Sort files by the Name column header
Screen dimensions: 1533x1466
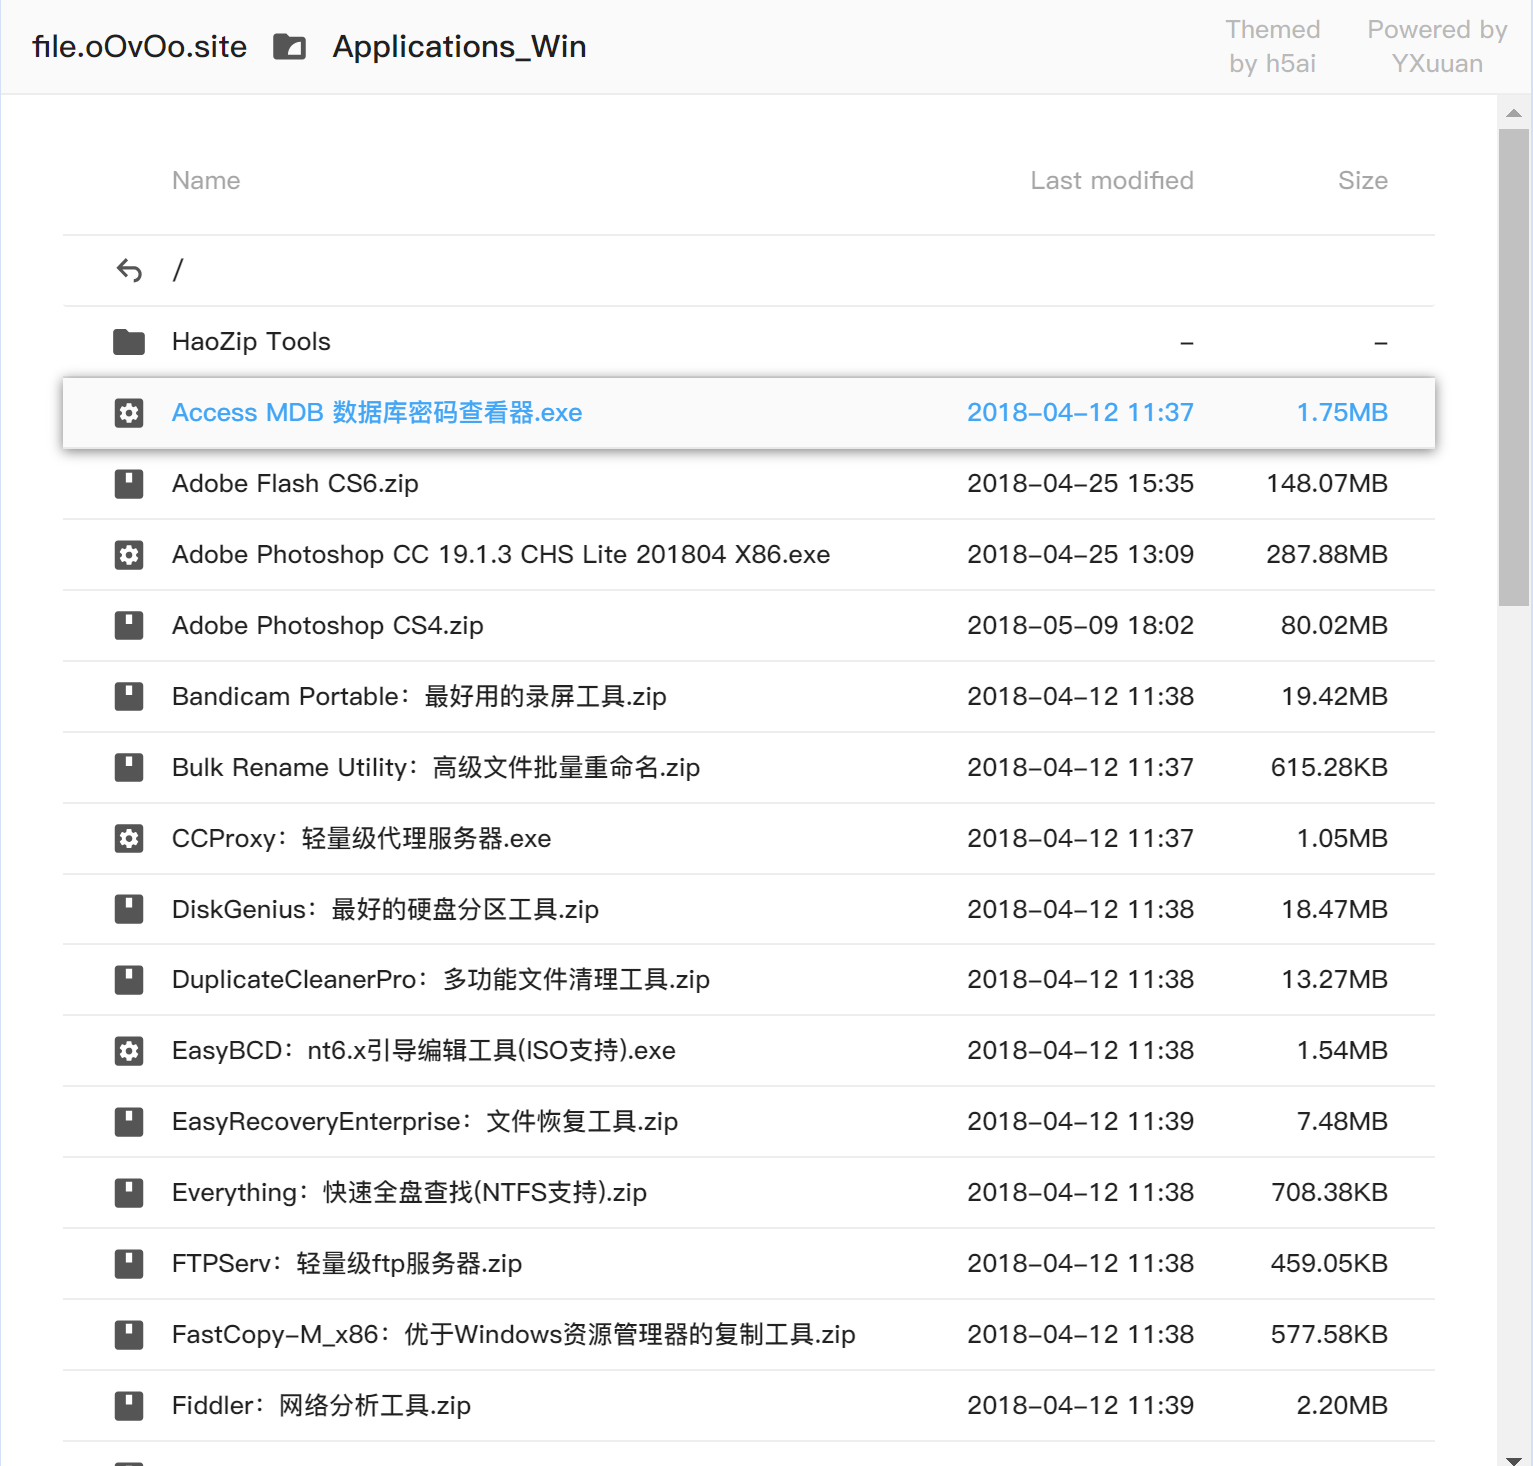[206, 181]
